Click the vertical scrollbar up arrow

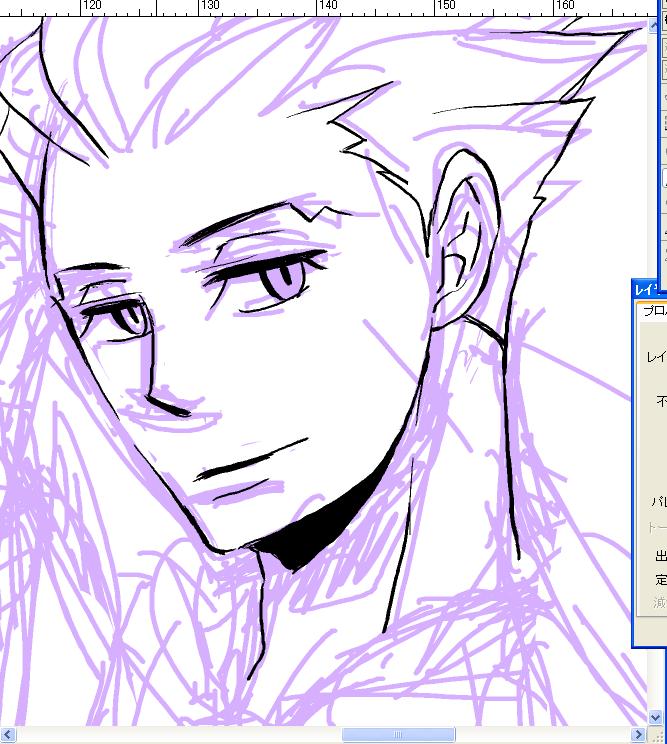(654, 25)
